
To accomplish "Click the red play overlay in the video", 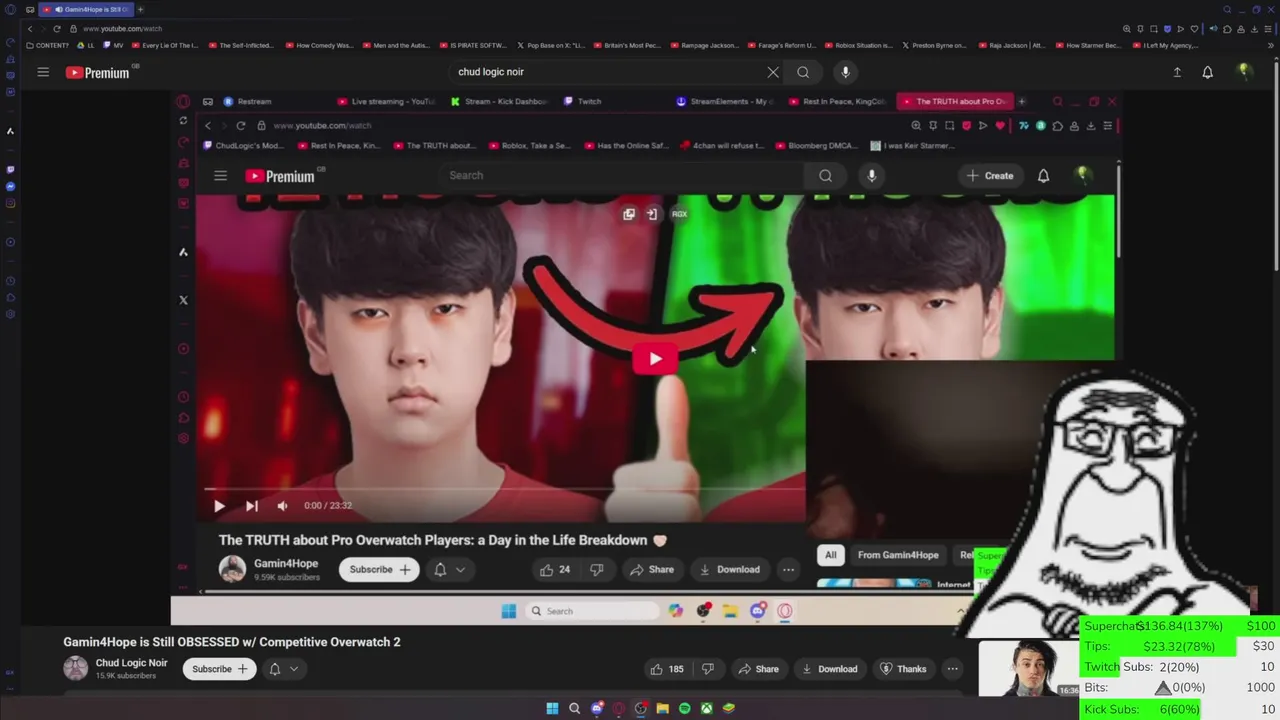I will [x=654, y=359].
